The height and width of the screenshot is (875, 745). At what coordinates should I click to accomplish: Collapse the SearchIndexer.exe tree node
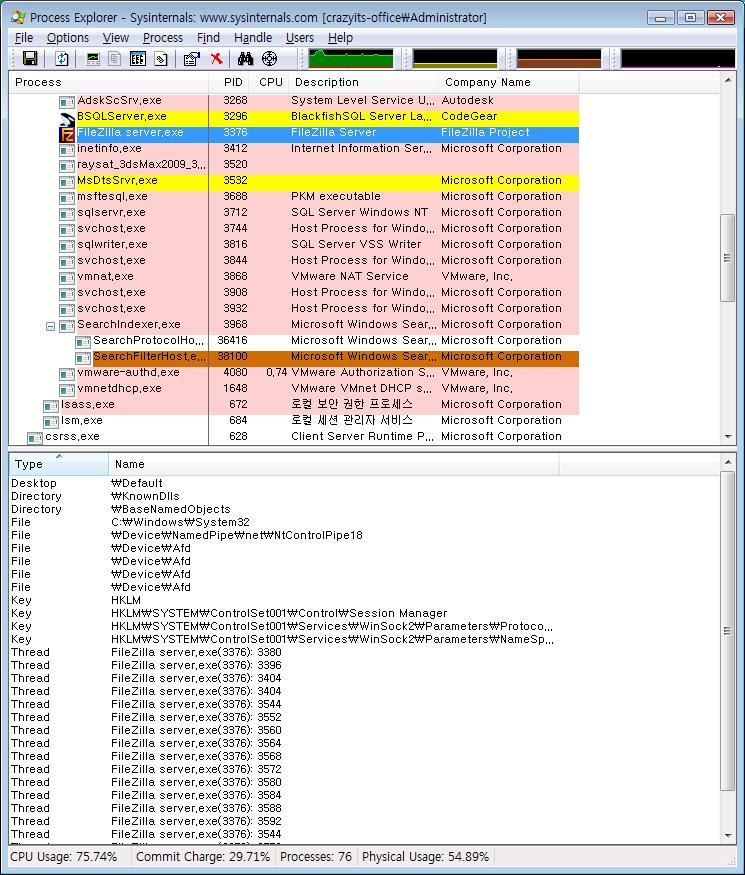click(x=50, y=326)
